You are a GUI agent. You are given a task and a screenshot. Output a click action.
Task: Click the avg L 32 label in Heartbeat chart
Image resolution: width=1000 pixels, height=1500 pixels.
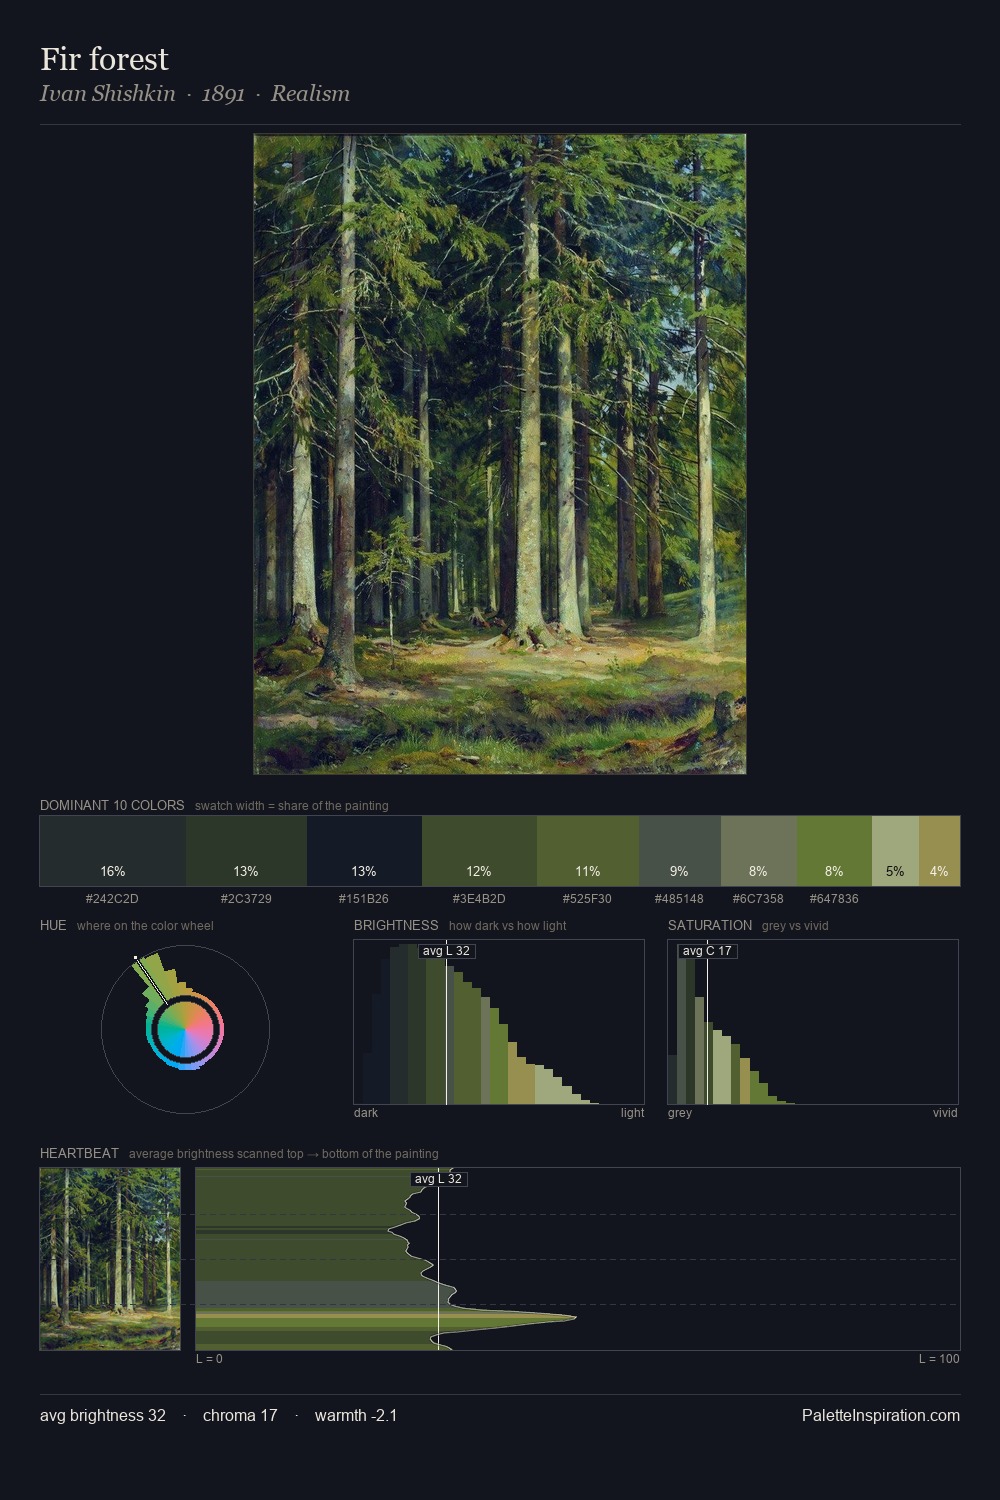tap(438, 1179)
